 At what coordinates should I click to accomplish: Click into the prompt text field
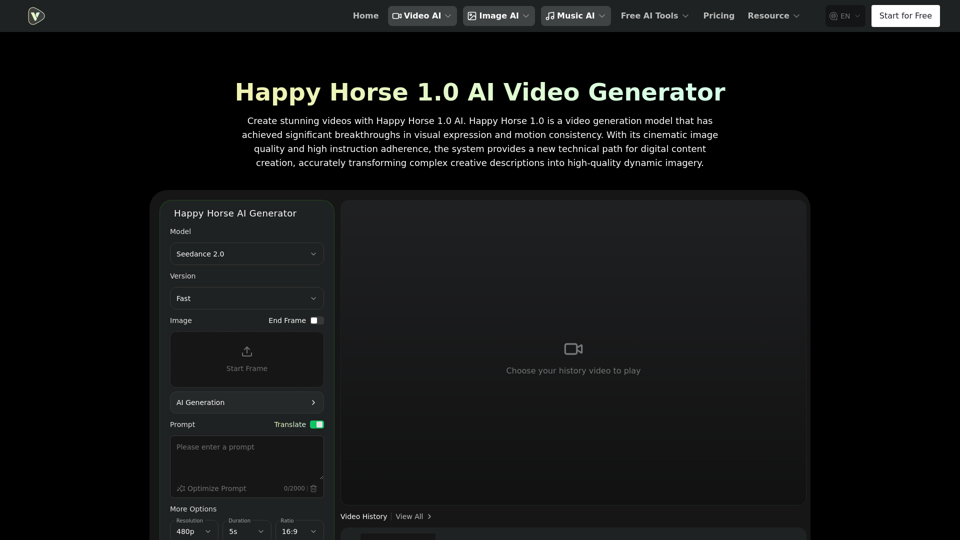tap(246, 457)
